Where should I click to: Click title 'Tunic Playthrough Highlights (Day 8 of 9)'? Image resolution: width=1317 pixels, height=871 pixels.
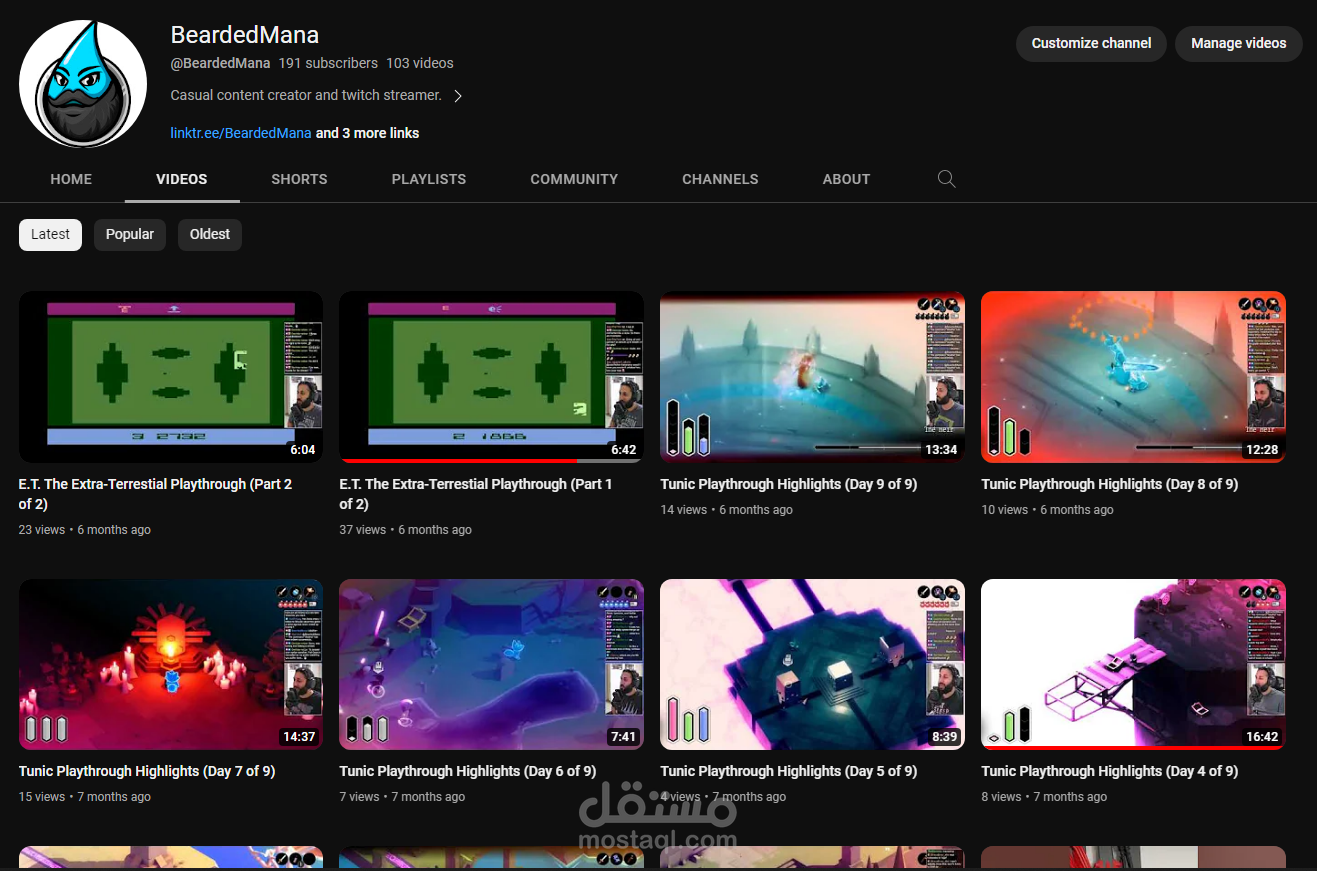pyautogui.click(x=1109, y=484)
